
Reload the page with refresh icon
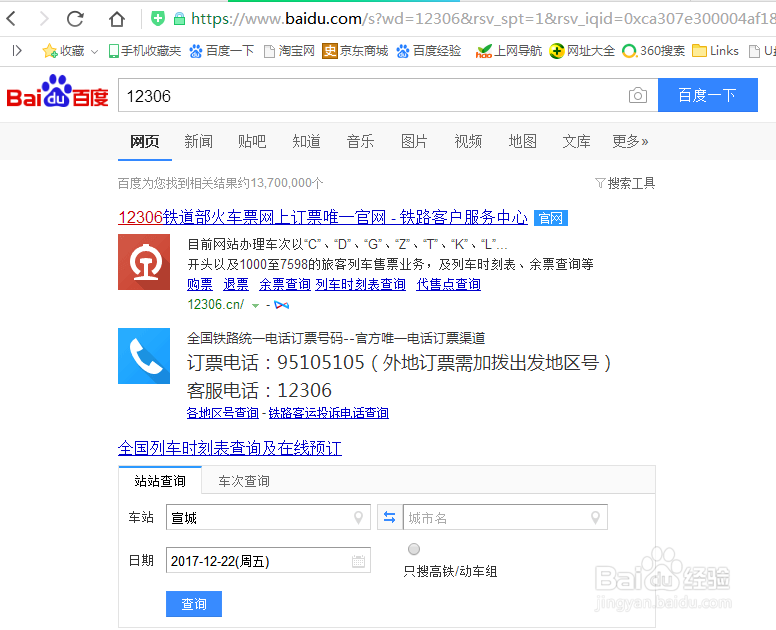point(75,19)
